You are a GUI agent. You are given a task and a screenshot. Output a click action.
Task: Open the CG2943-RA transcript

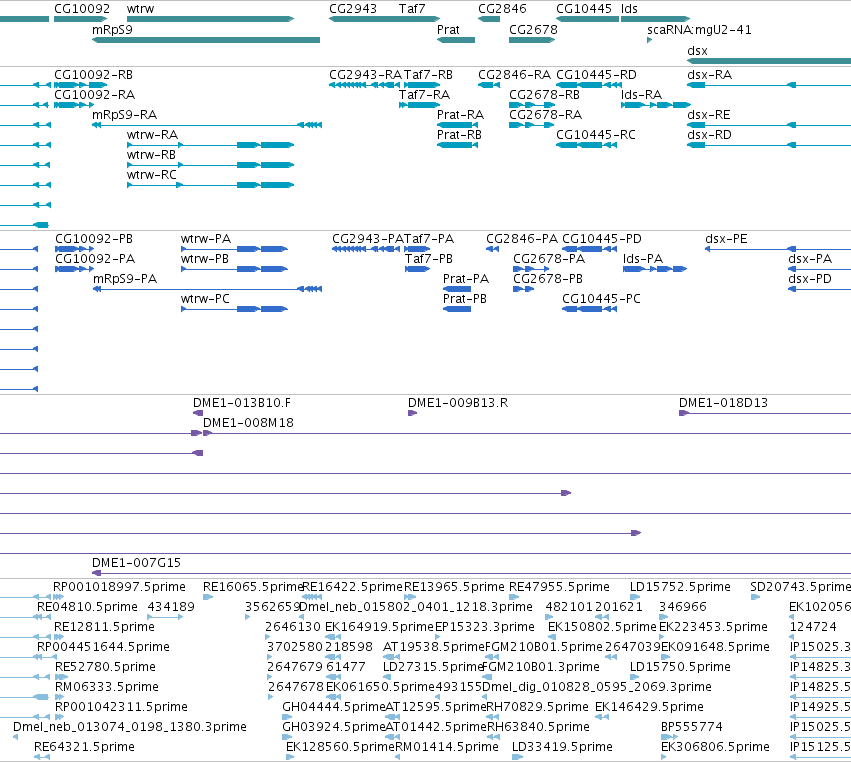(x=365, y=85)
